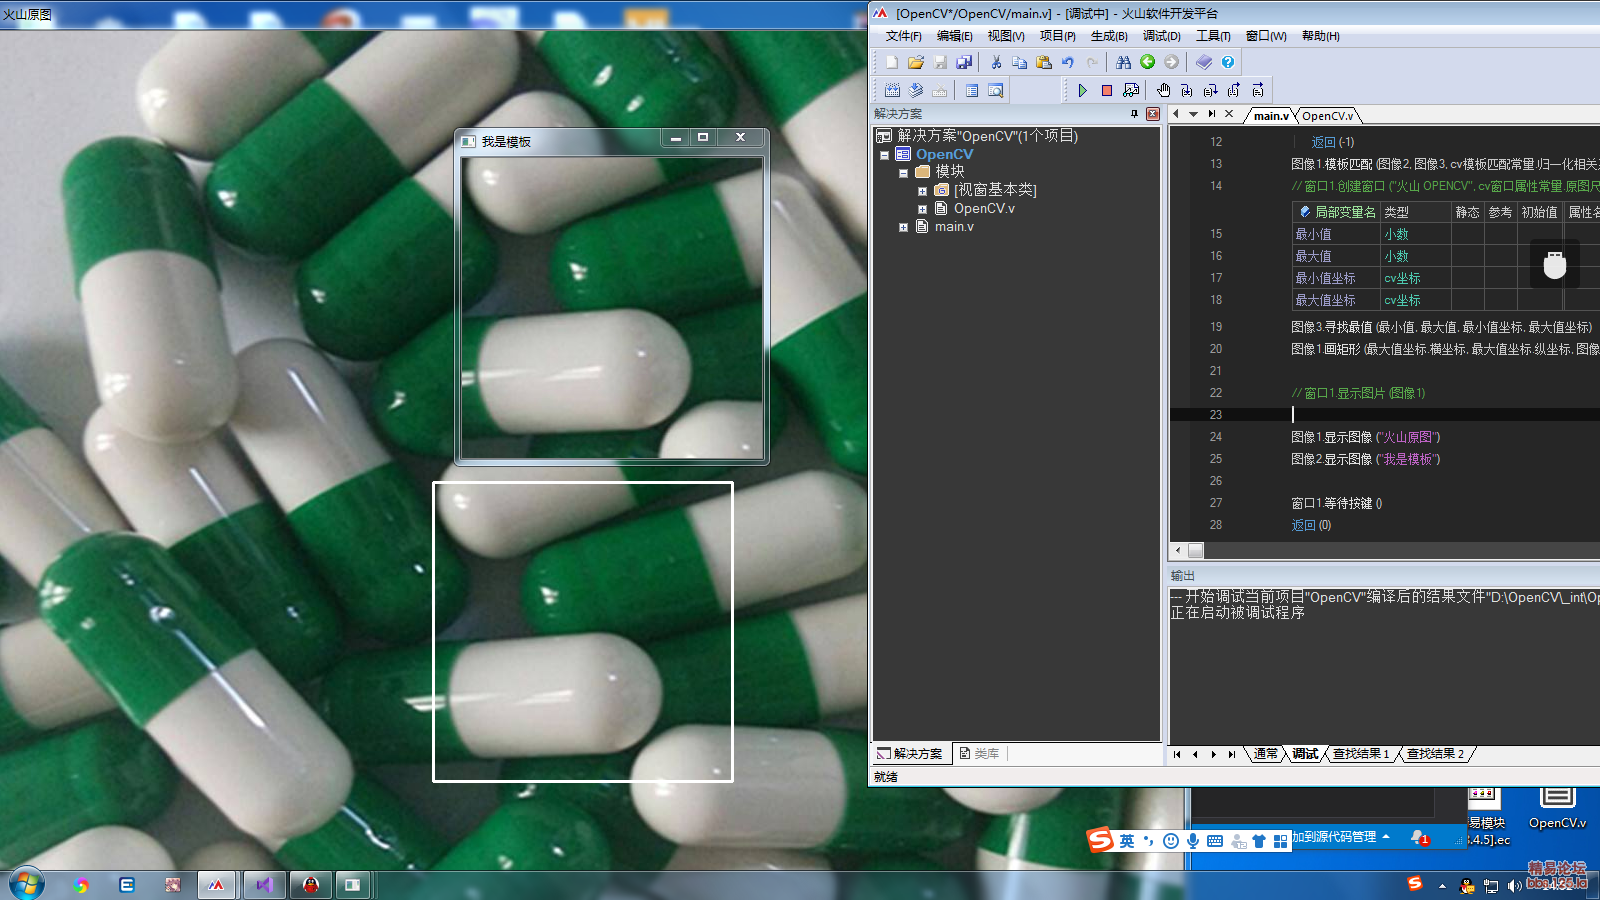
Task: Click the Visual Studio taskbar icon
Action: point(264,885)
